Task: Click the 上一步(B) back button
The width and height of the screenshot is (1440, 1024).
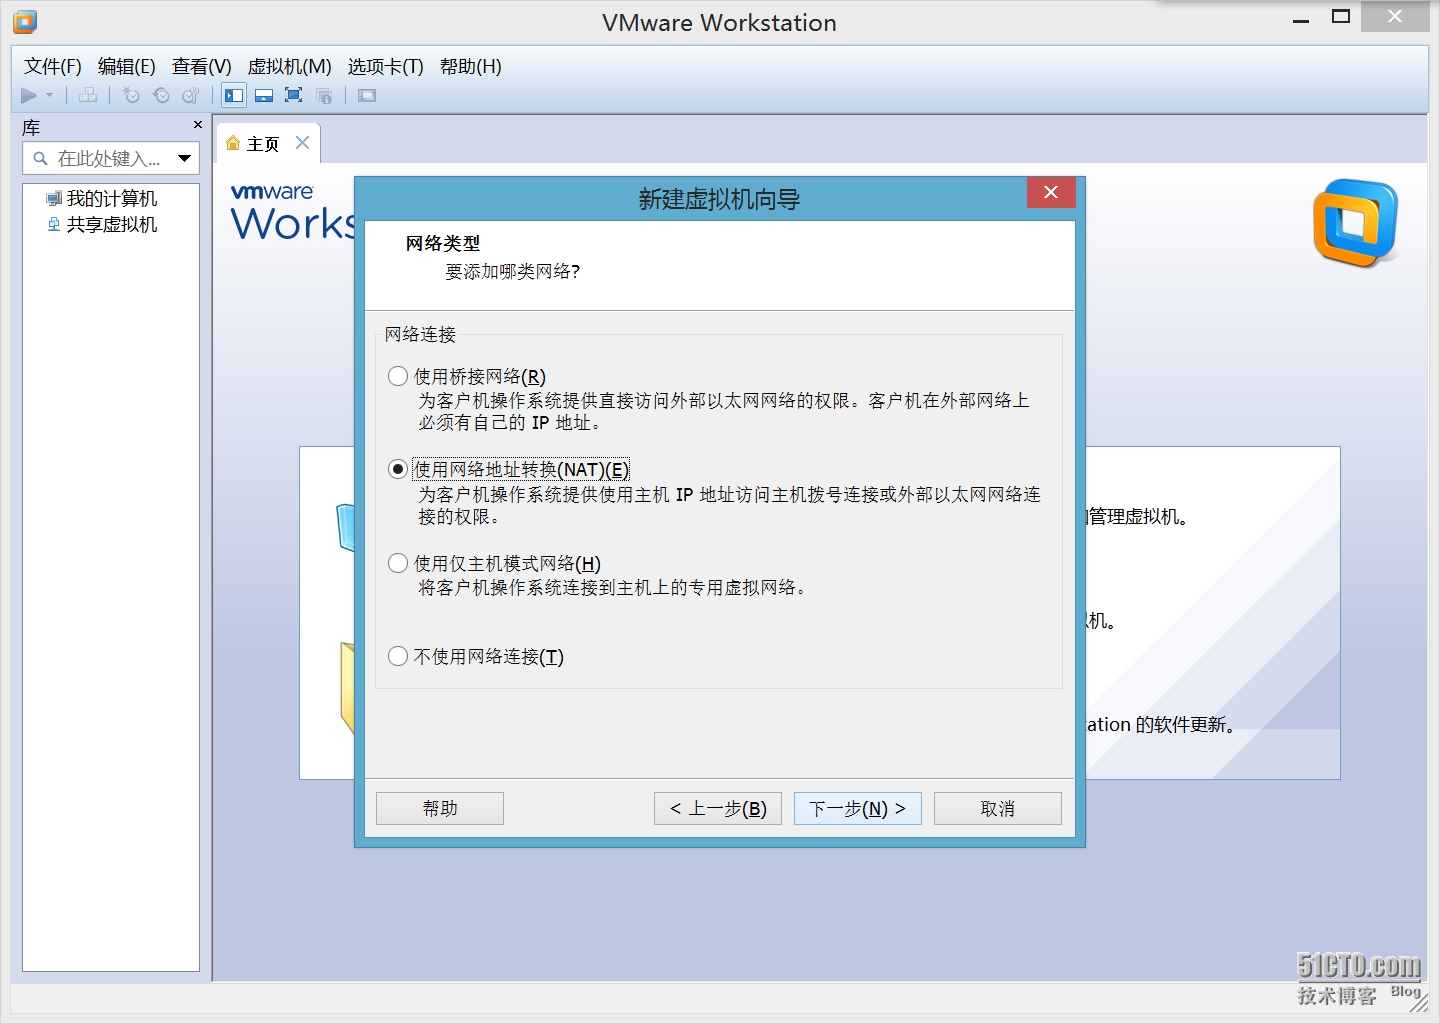Action: (x=718, y=808)
